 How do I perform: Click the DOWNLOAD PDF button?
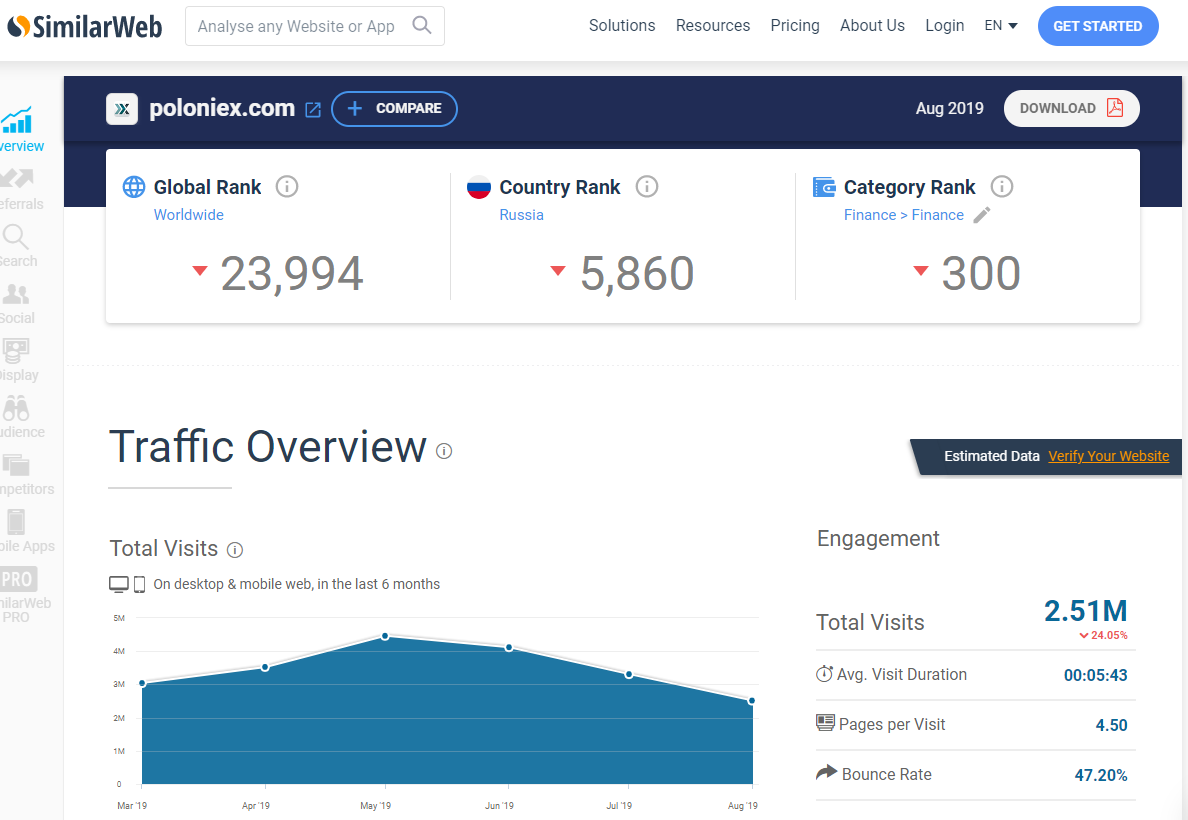click(x=1071, y=108)
